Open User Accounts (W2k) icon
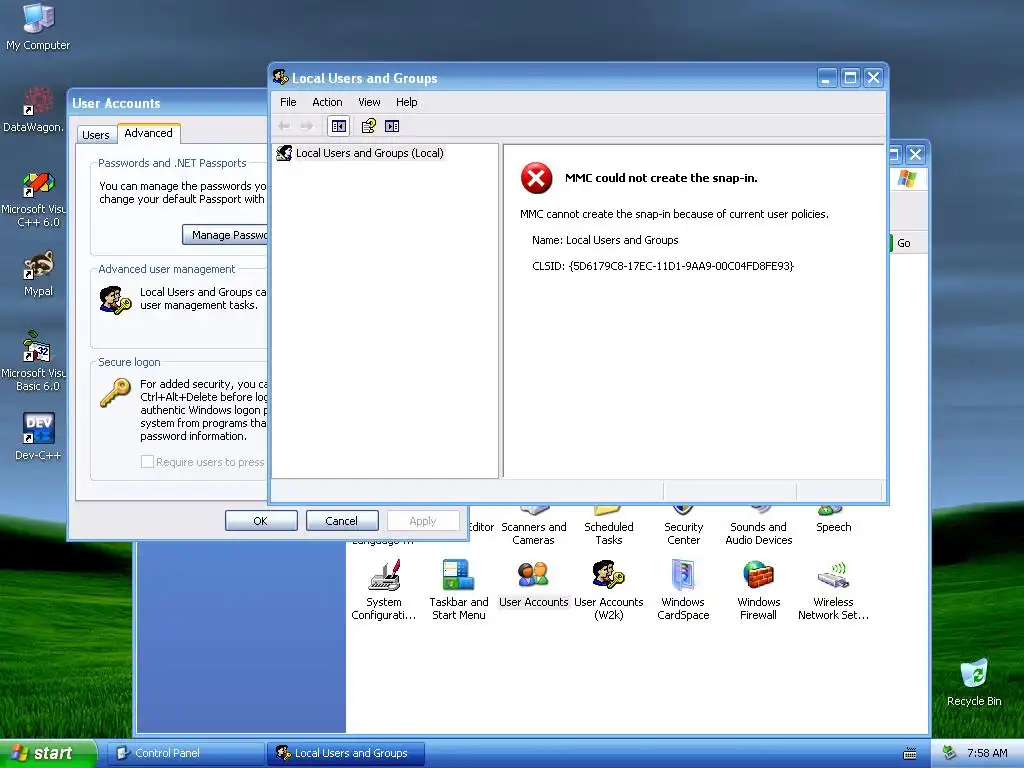 (608, 590)
